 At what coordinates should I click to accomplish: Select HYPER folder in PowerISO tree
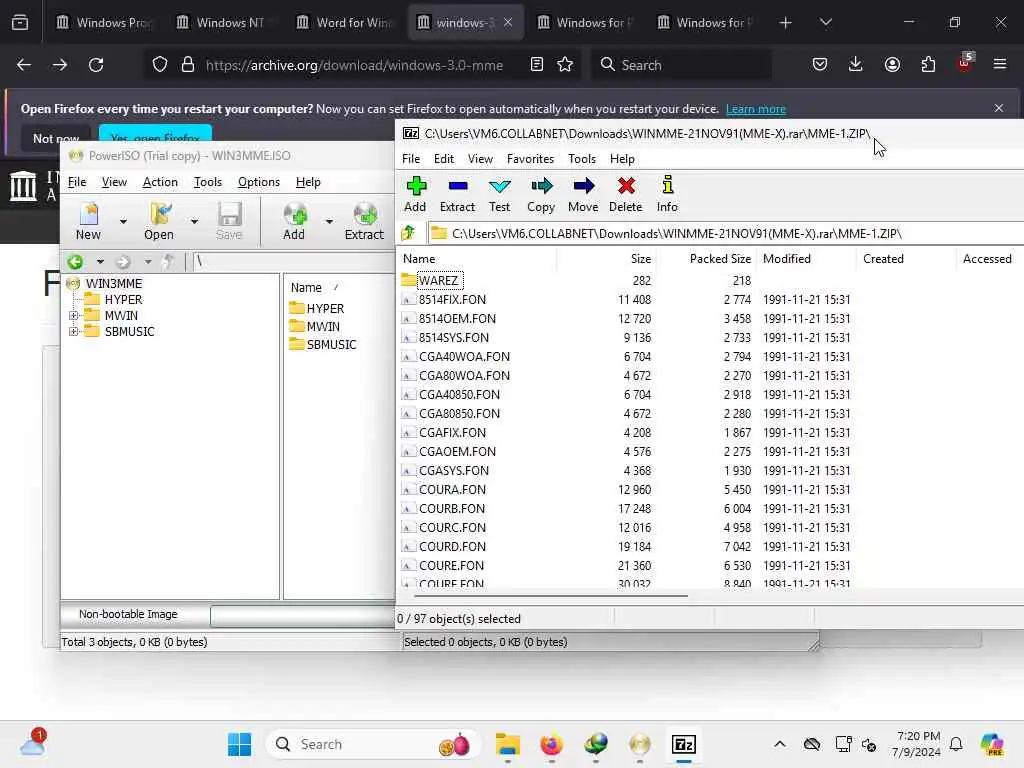(x=123, y=299)
